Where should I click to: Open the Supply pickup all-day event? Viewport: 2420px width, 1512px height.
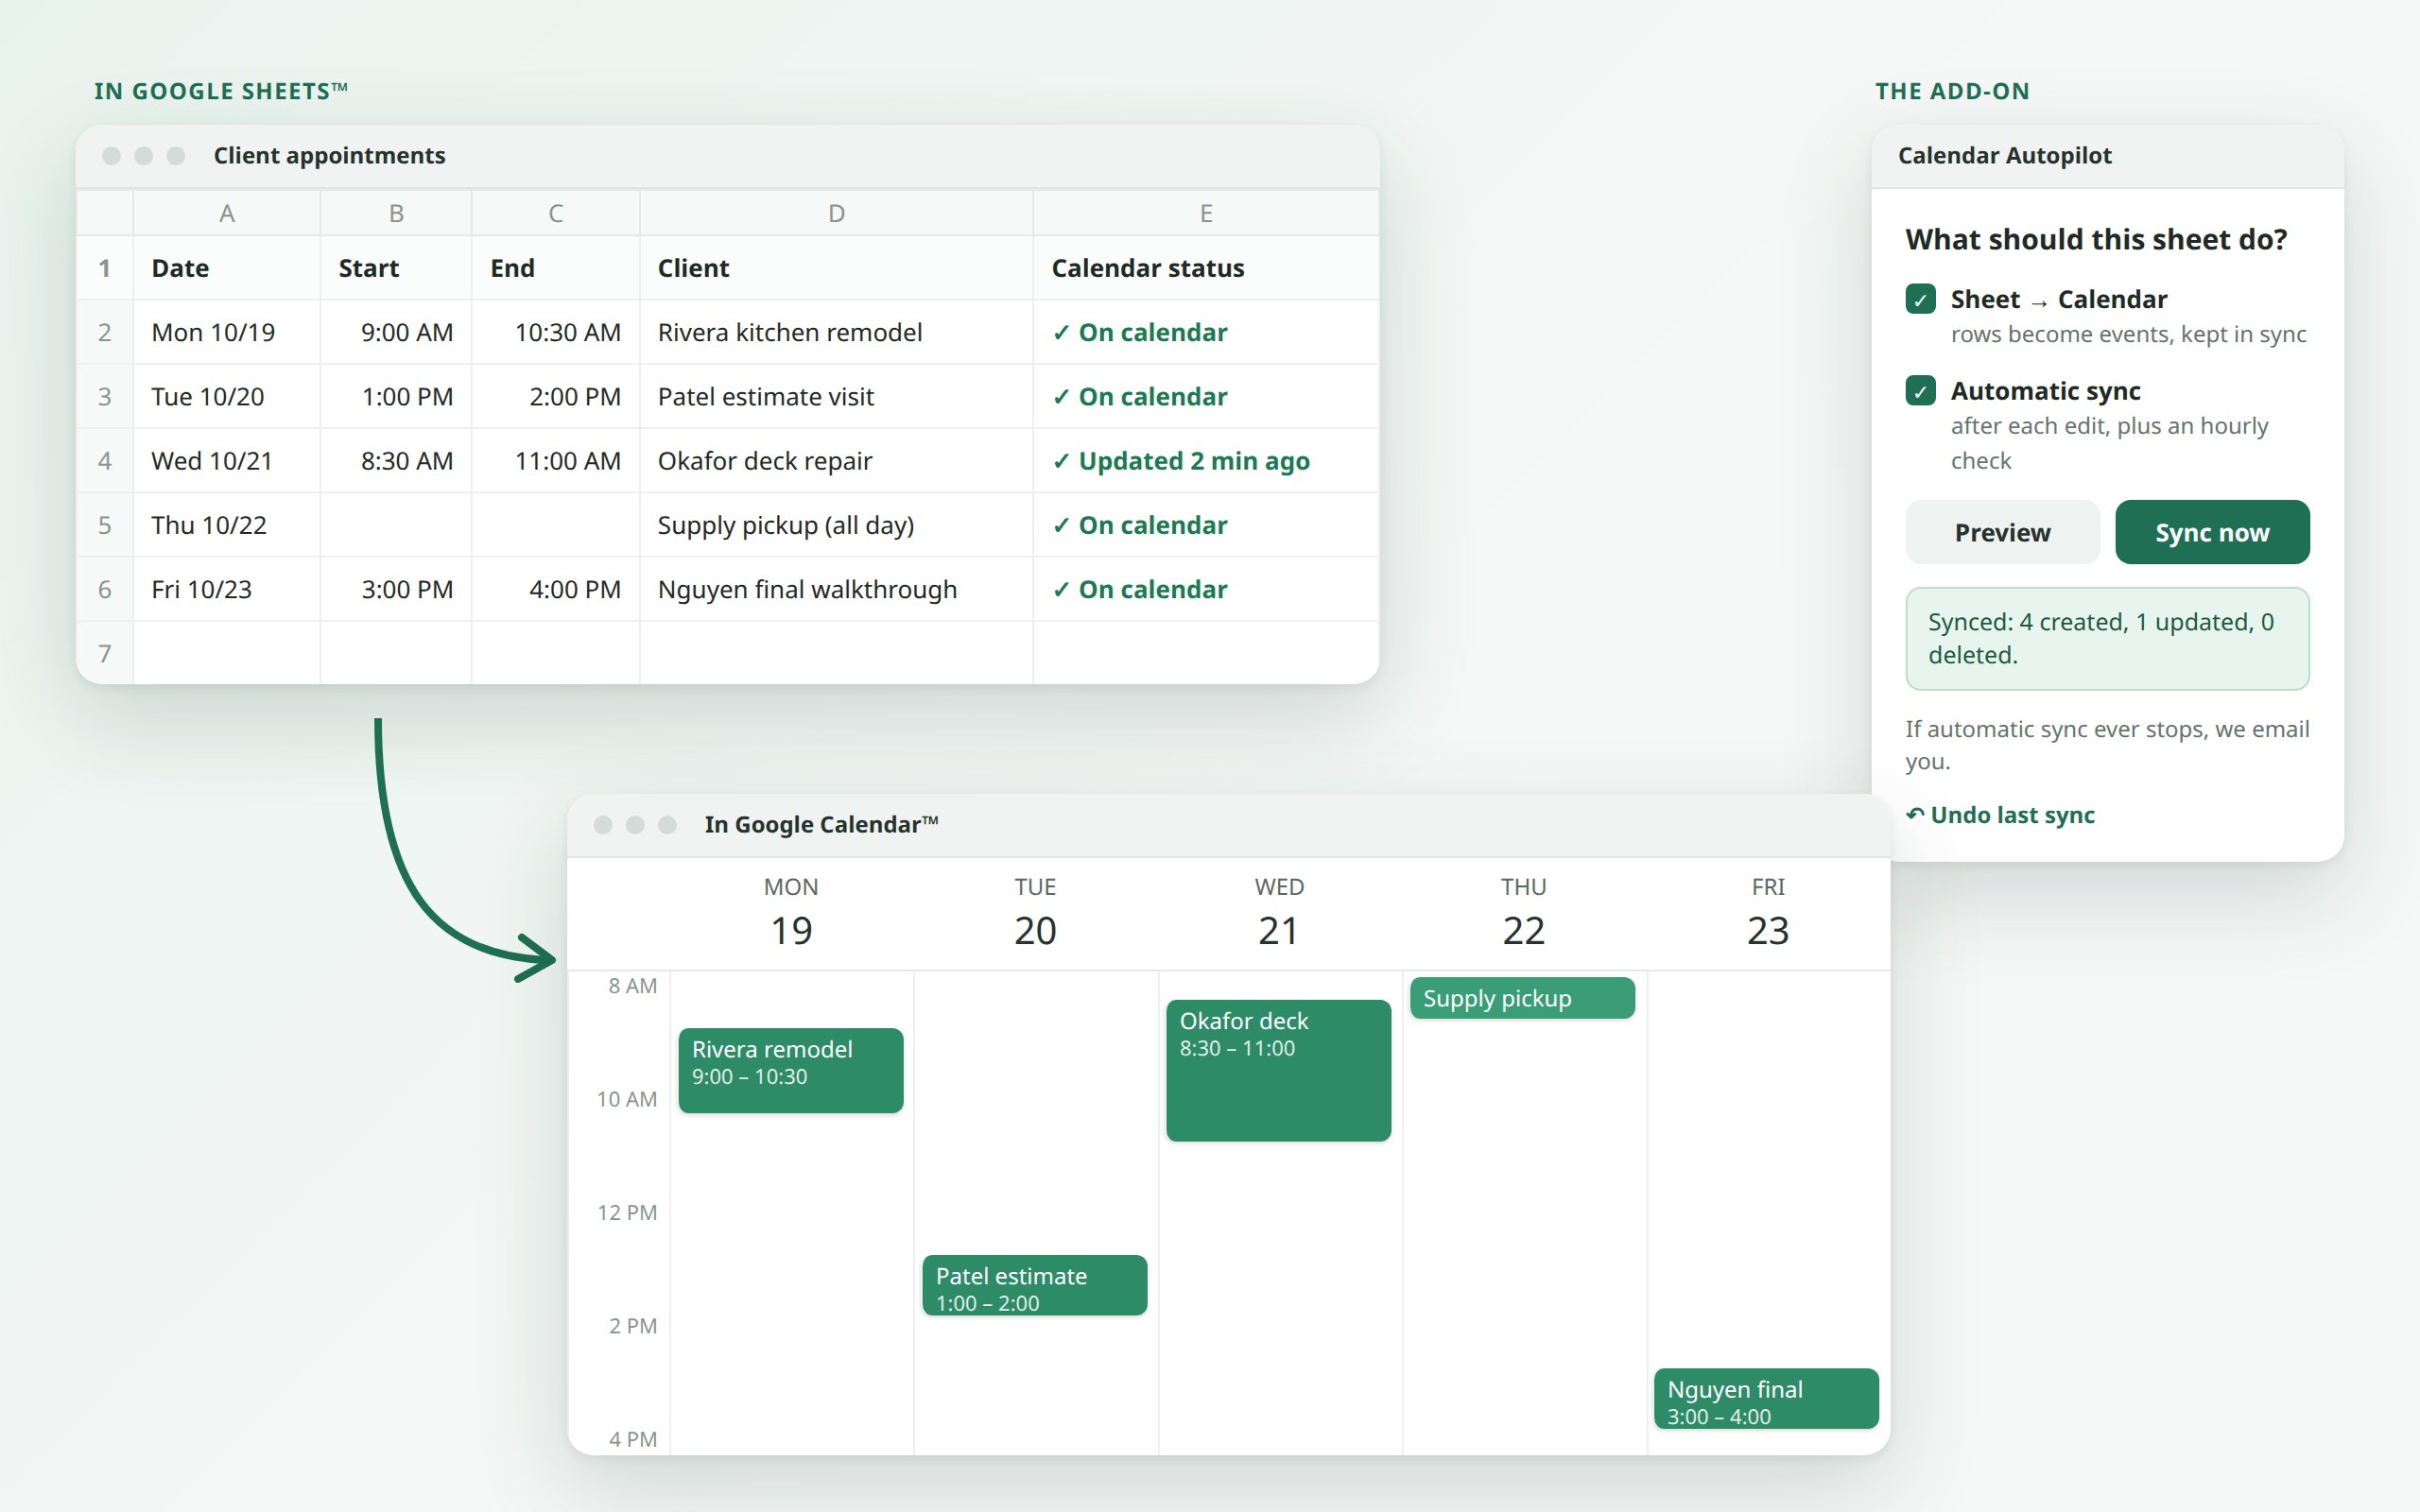coord(1523,998)
